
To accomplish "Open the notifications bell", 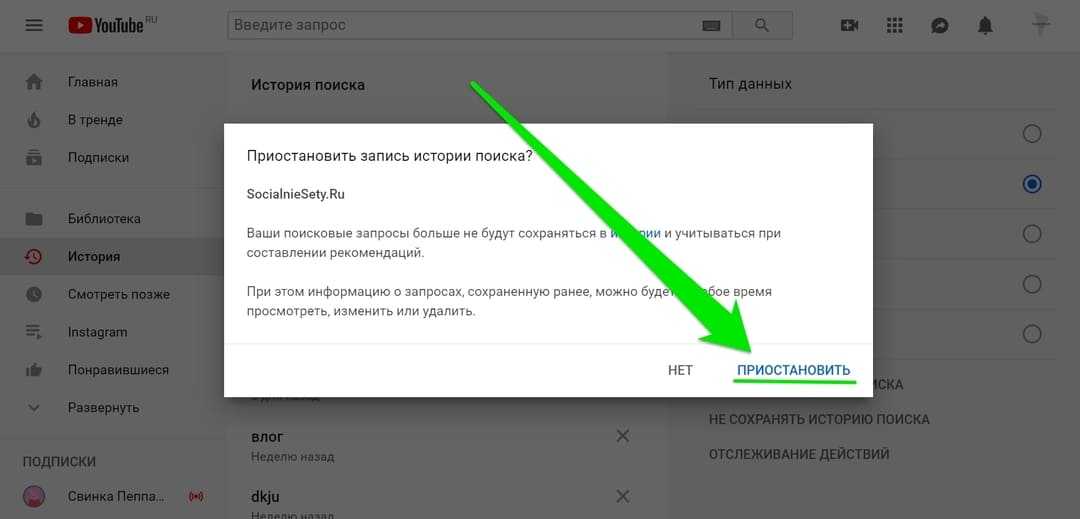I will point(985,25).
